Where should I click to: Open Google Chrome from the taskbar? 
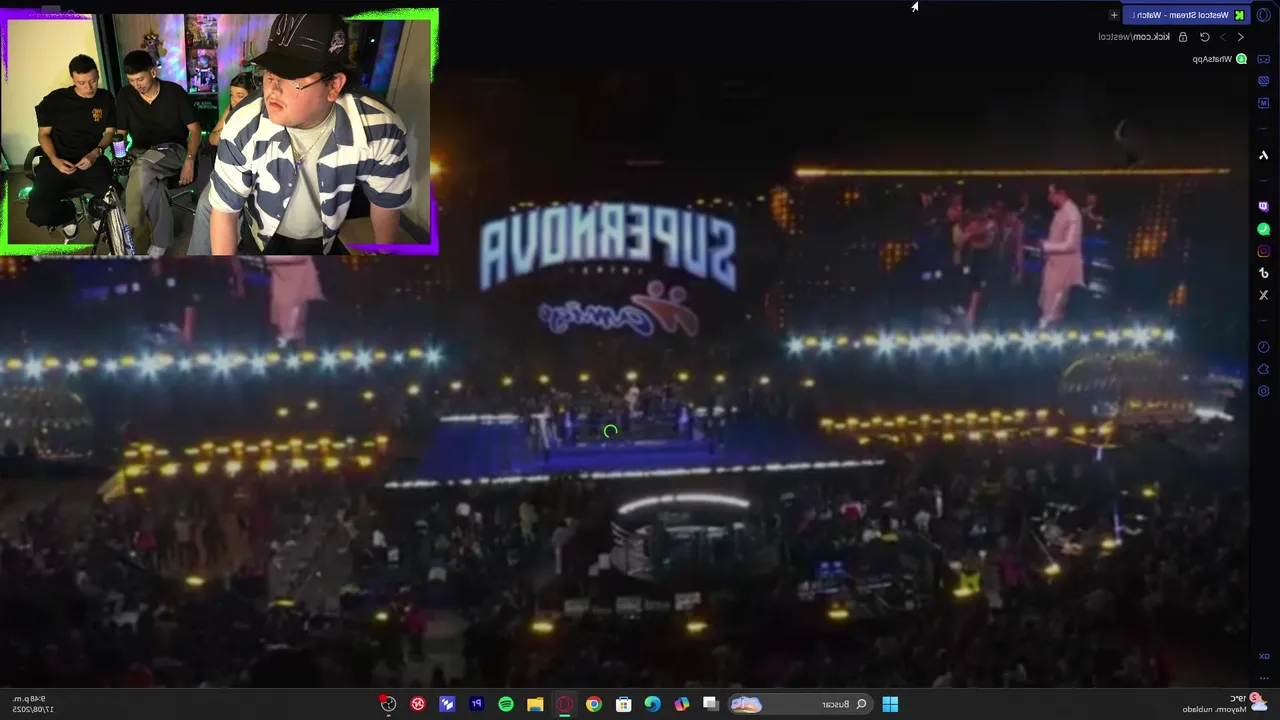point(594,704)
